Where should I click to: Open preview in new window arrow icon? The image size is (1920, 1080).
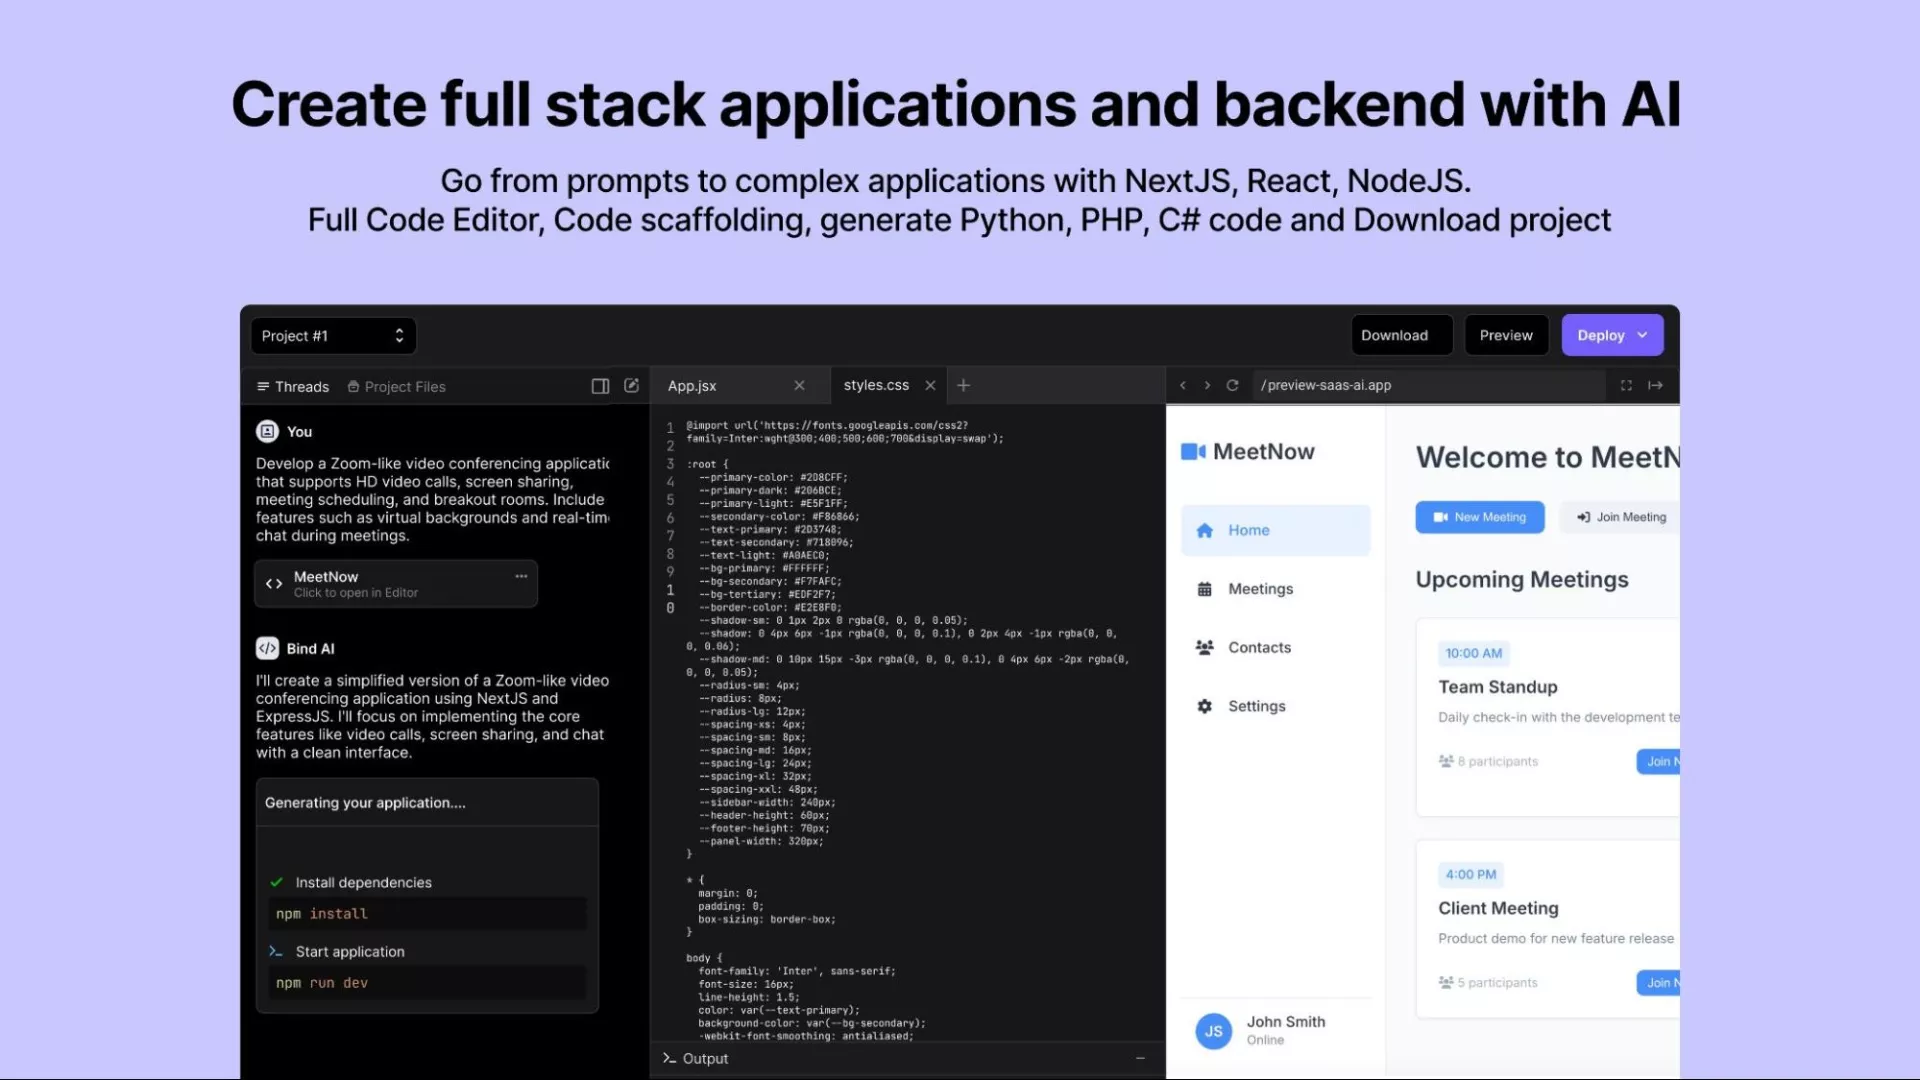click(x=1655, y=385)
